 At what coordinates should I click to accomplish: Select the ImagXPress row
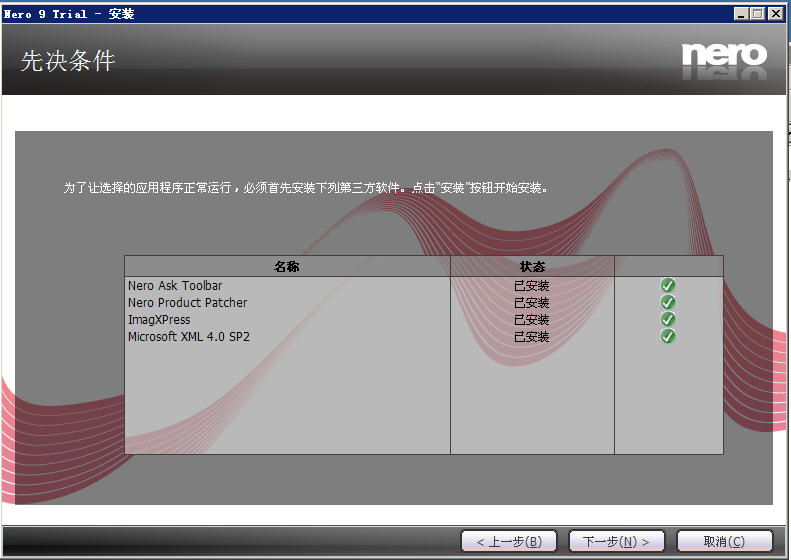[424, 319]
